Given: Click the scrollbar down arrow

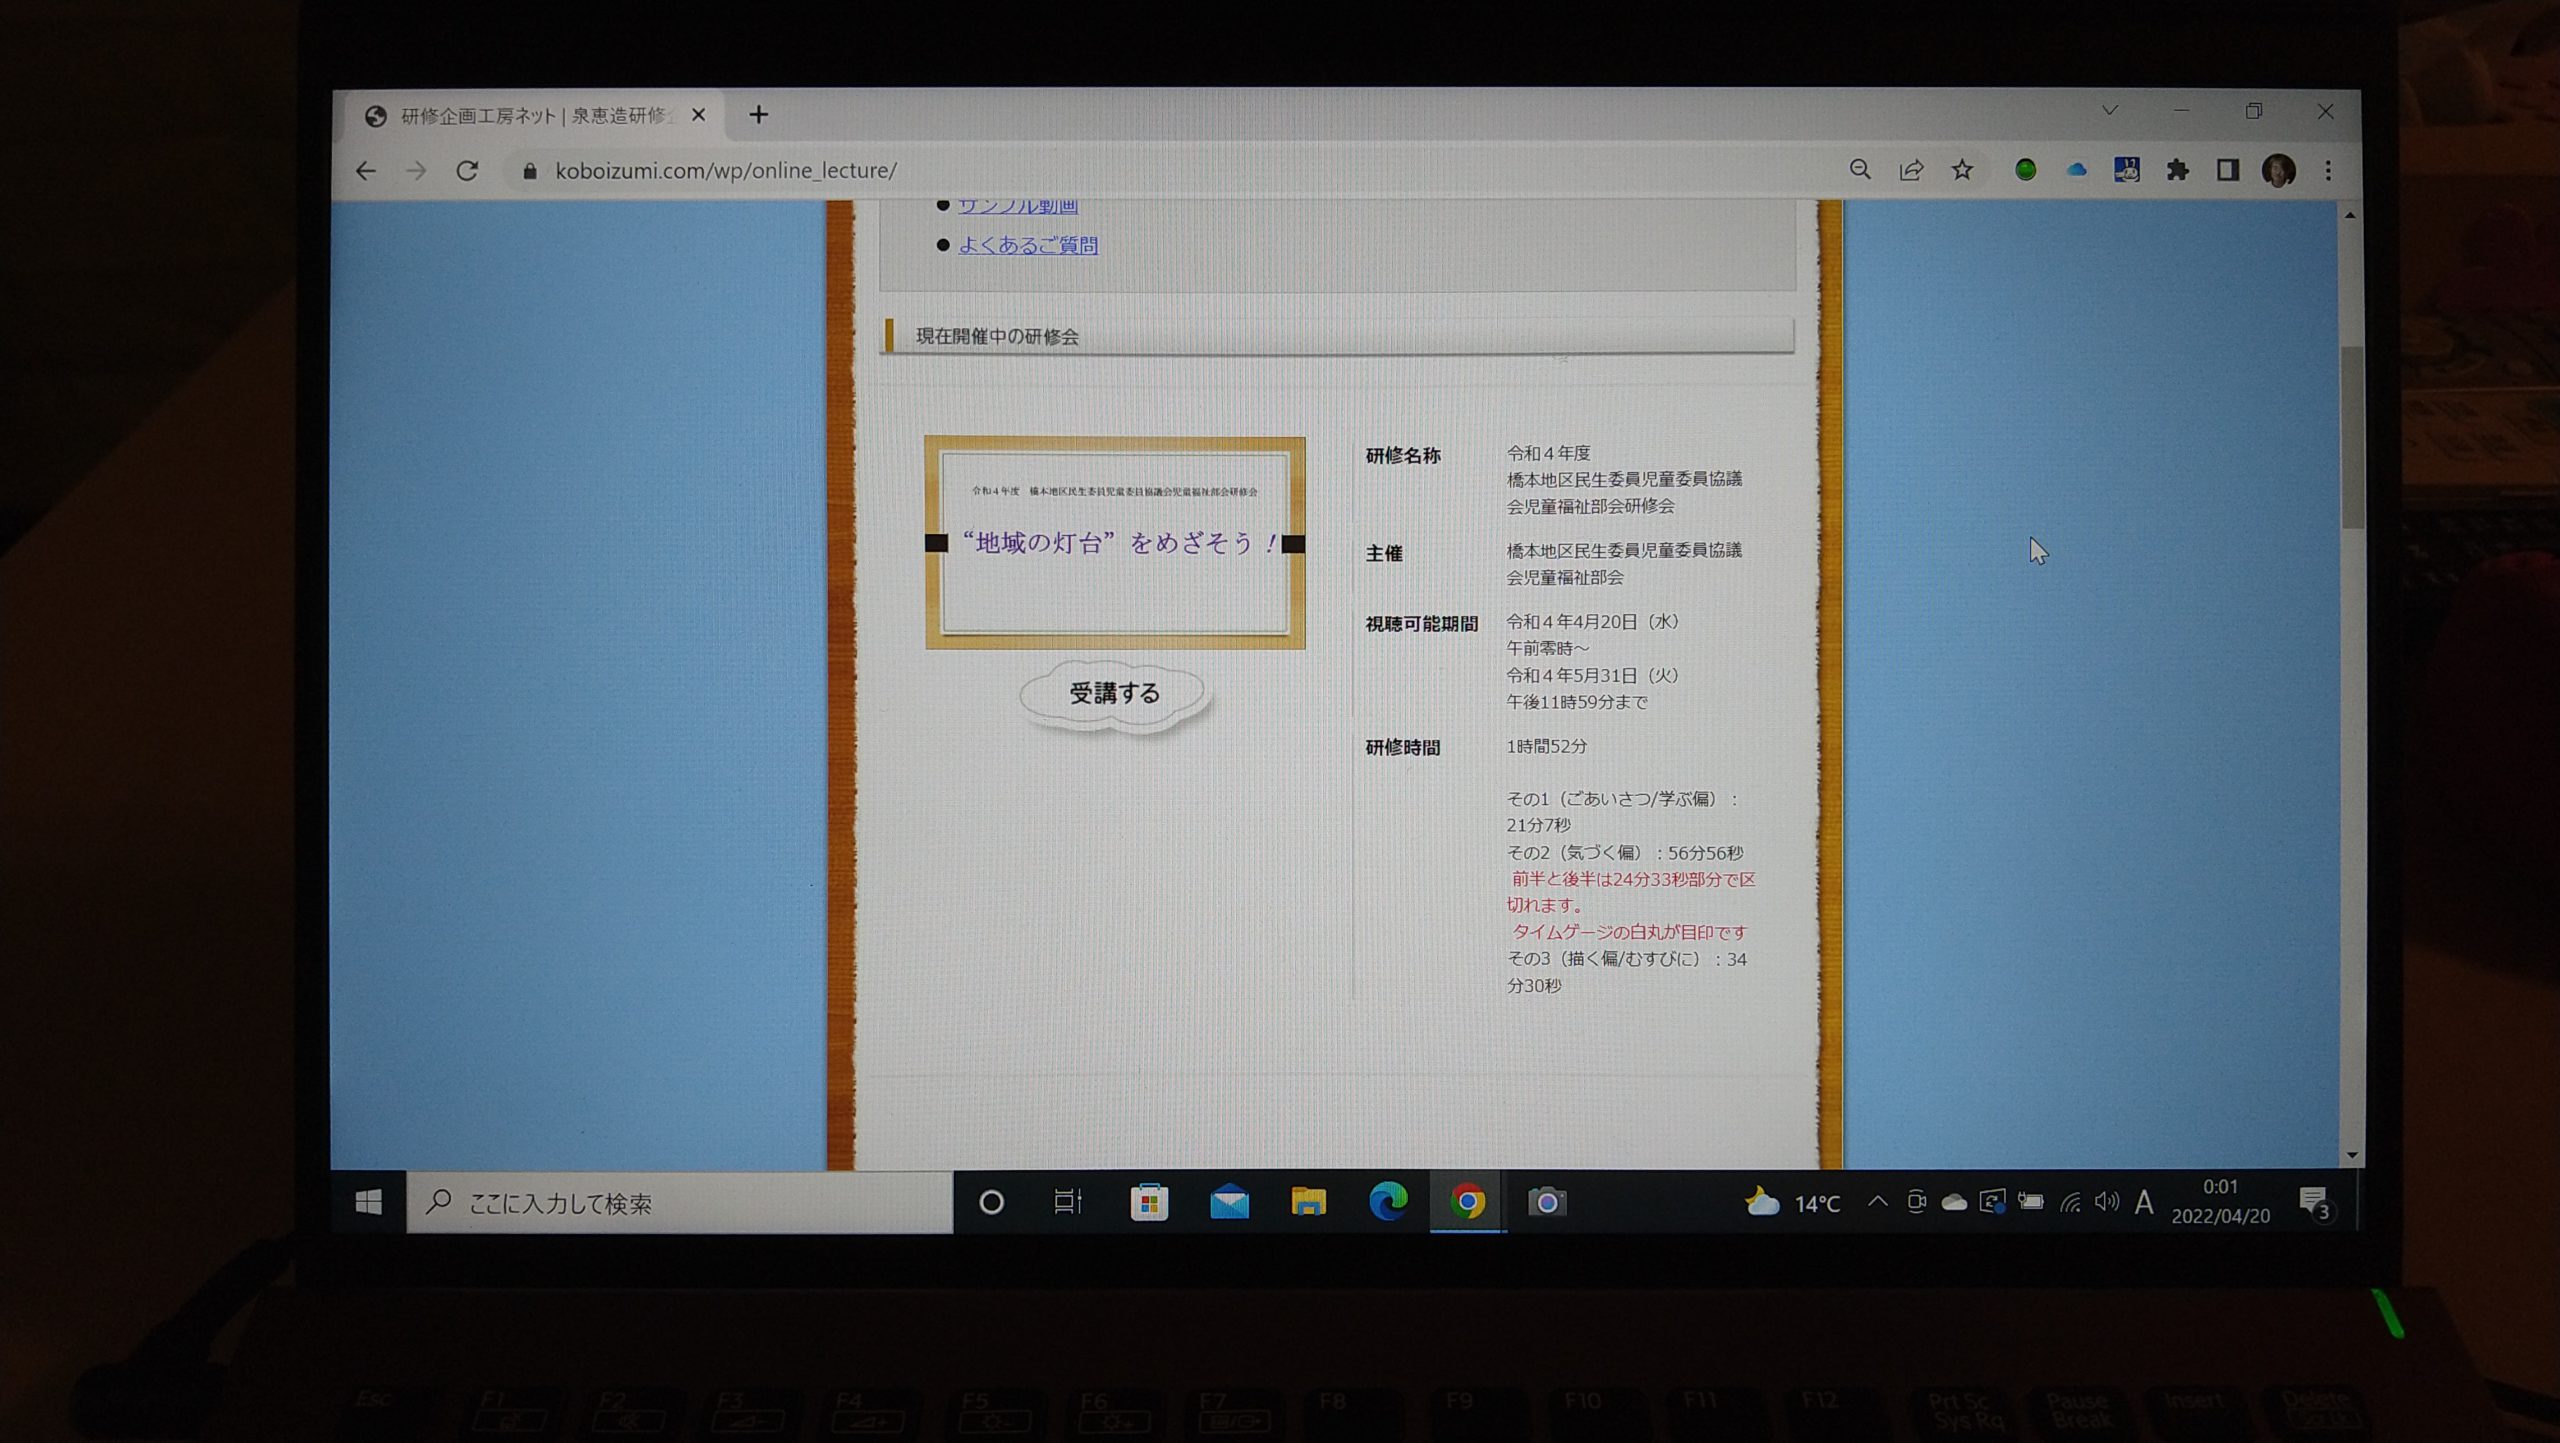Looking at the screenshot, I should tap(2351, 1155).
